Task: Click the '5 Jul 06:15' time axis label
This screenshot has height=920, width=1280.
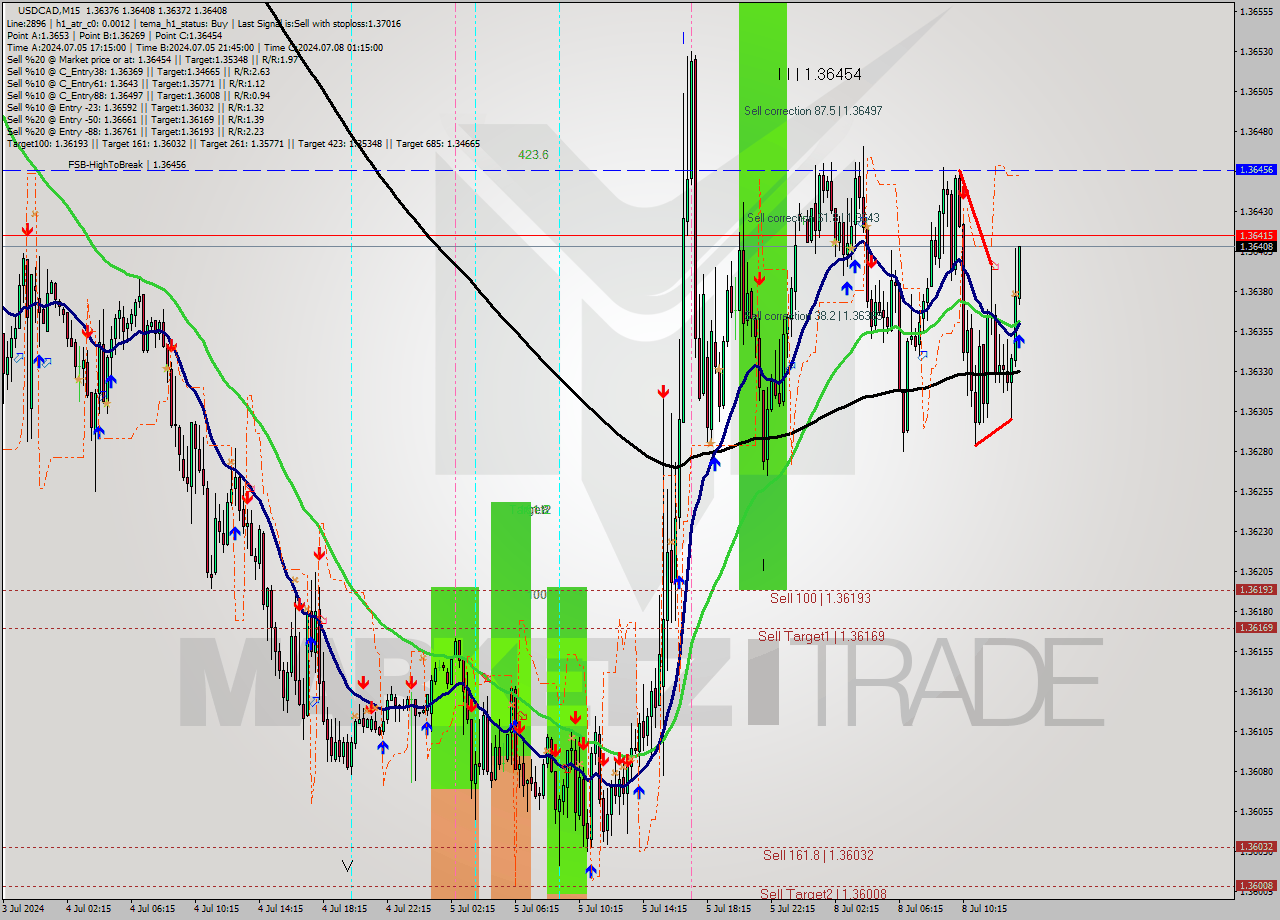Action: click(538, 909)
